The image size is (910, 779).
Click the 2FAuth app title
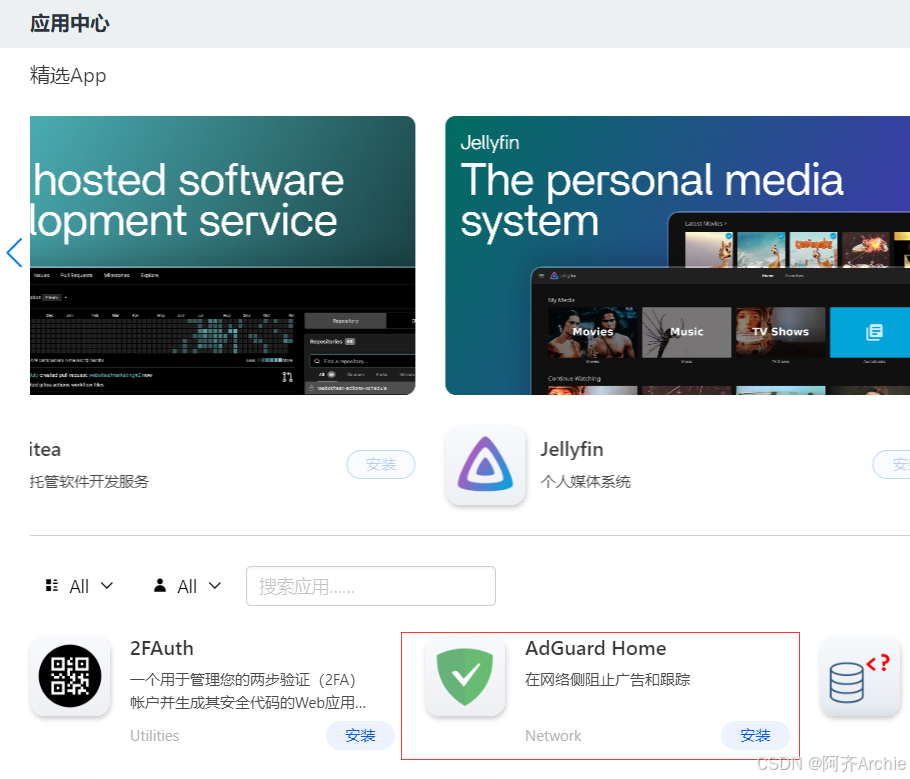[x=161, y=648]
